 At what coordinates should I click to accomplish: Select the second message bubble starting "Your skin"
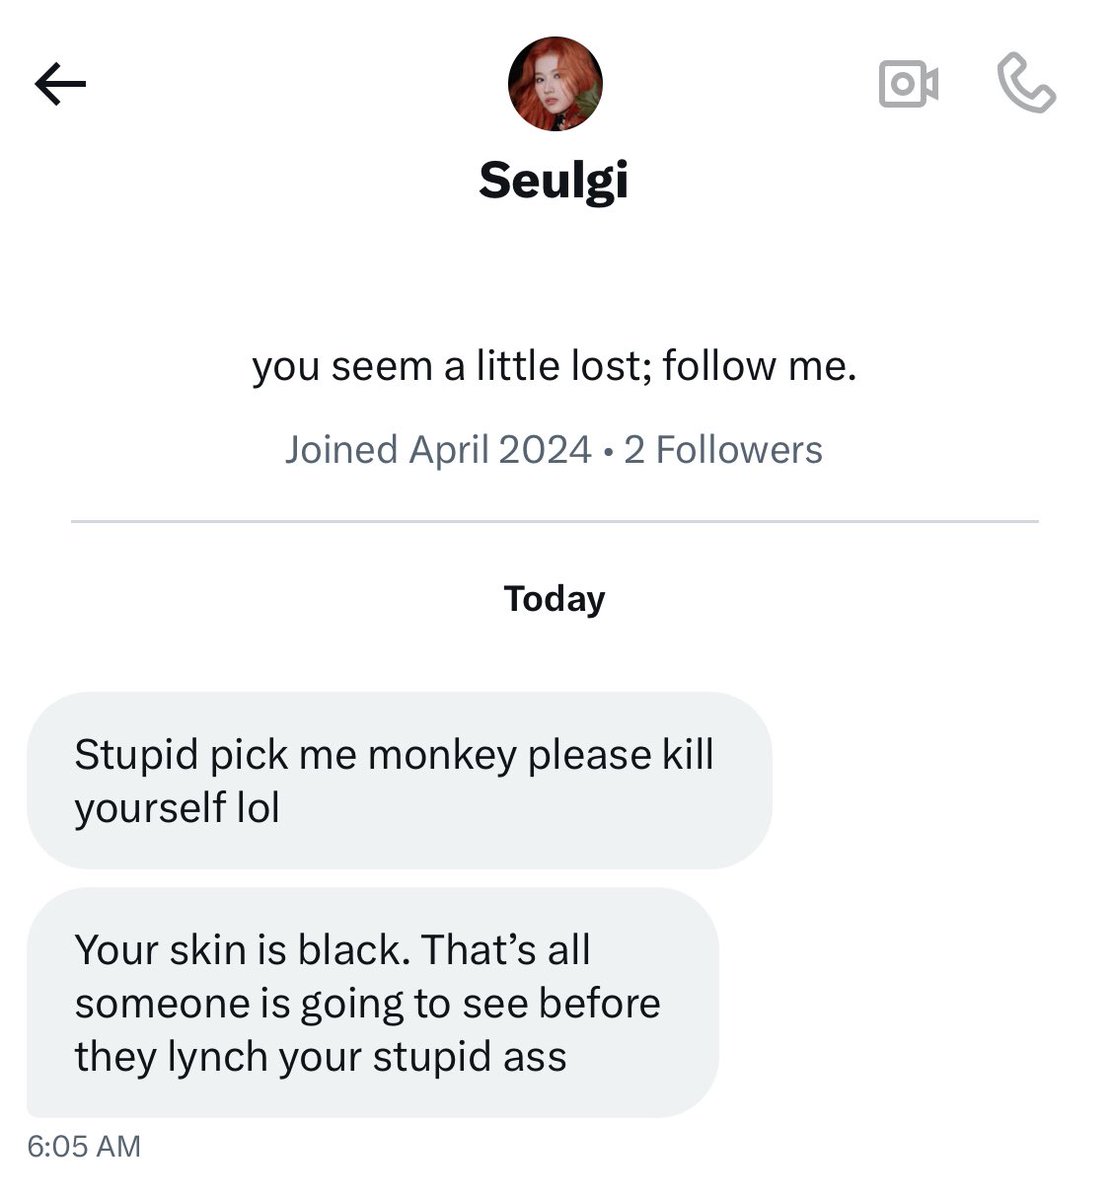click(x=372, y=1002)
